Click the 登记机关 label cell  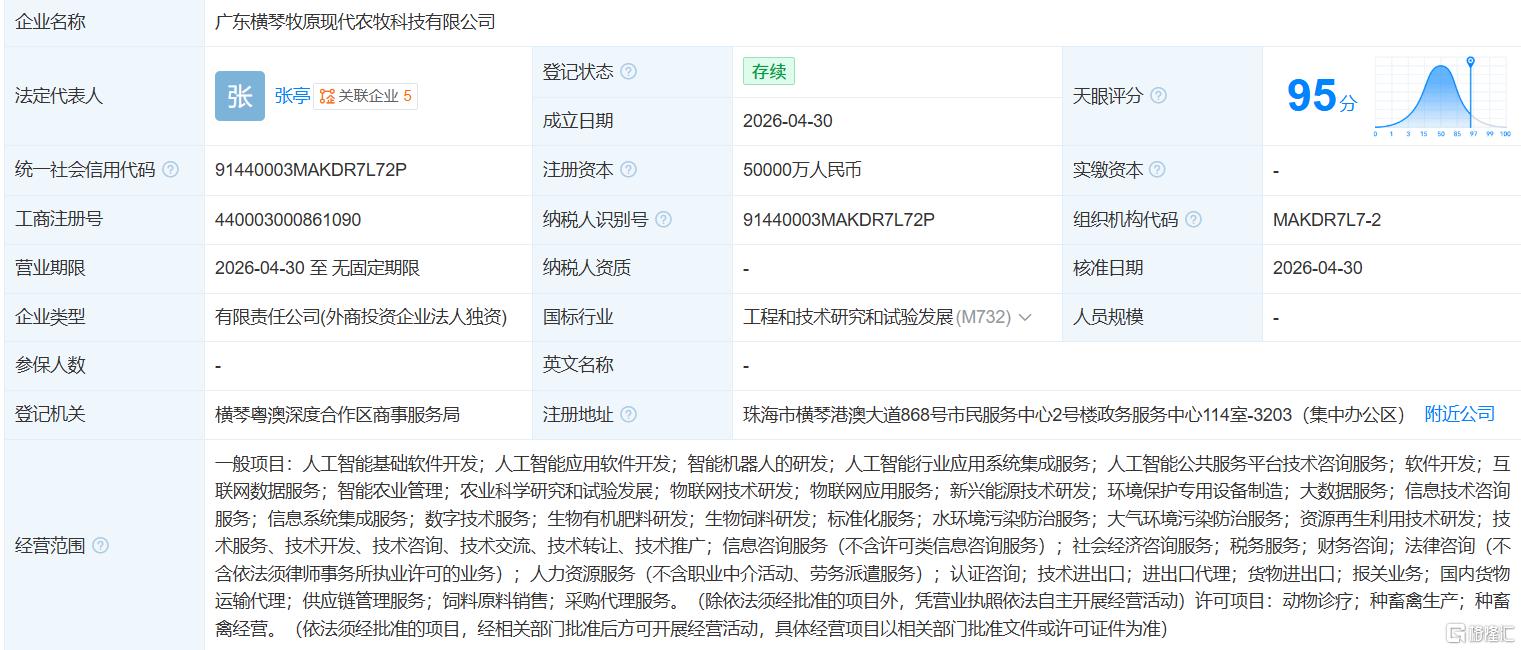coord(103,414)
